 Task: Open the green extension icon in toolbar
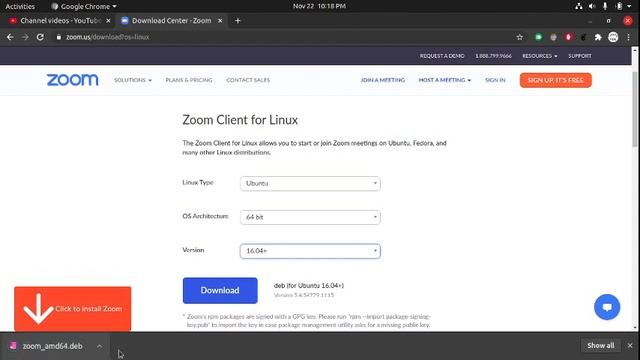click(x=538, y=37)
